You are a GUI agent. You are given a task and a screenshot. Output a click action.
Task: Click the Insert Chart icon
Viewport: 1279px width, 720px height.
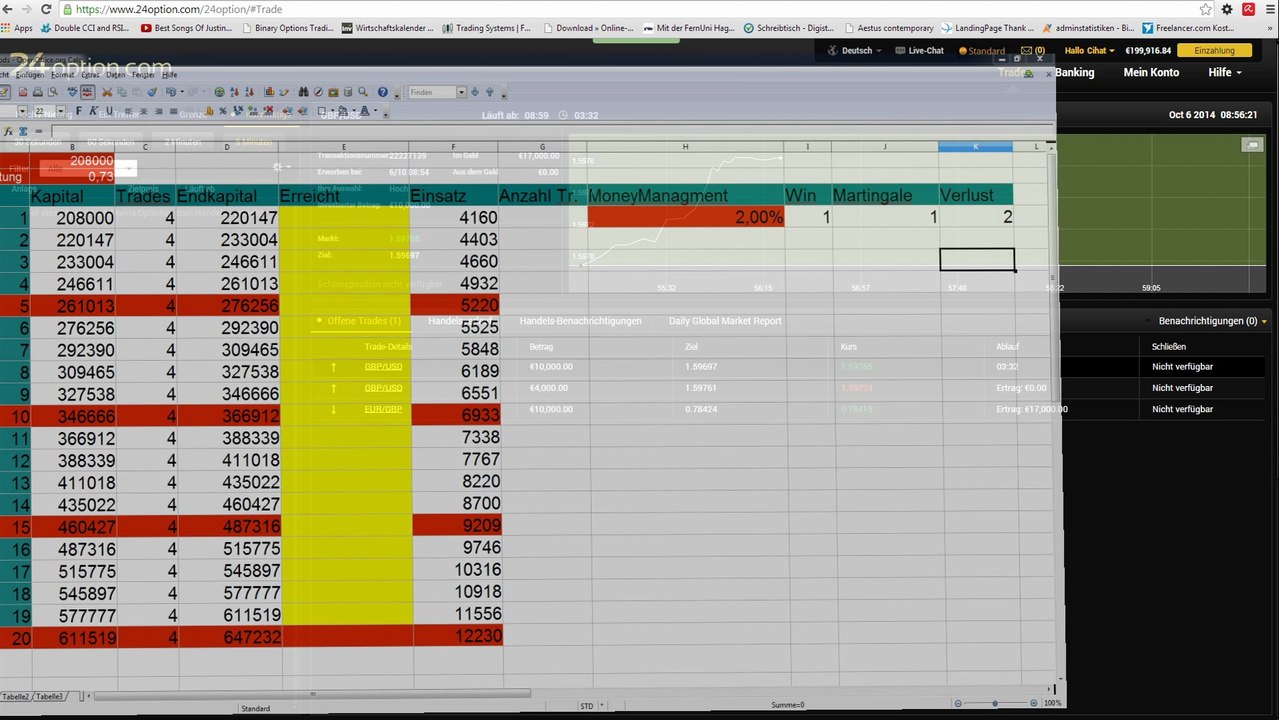coord(269,92)
